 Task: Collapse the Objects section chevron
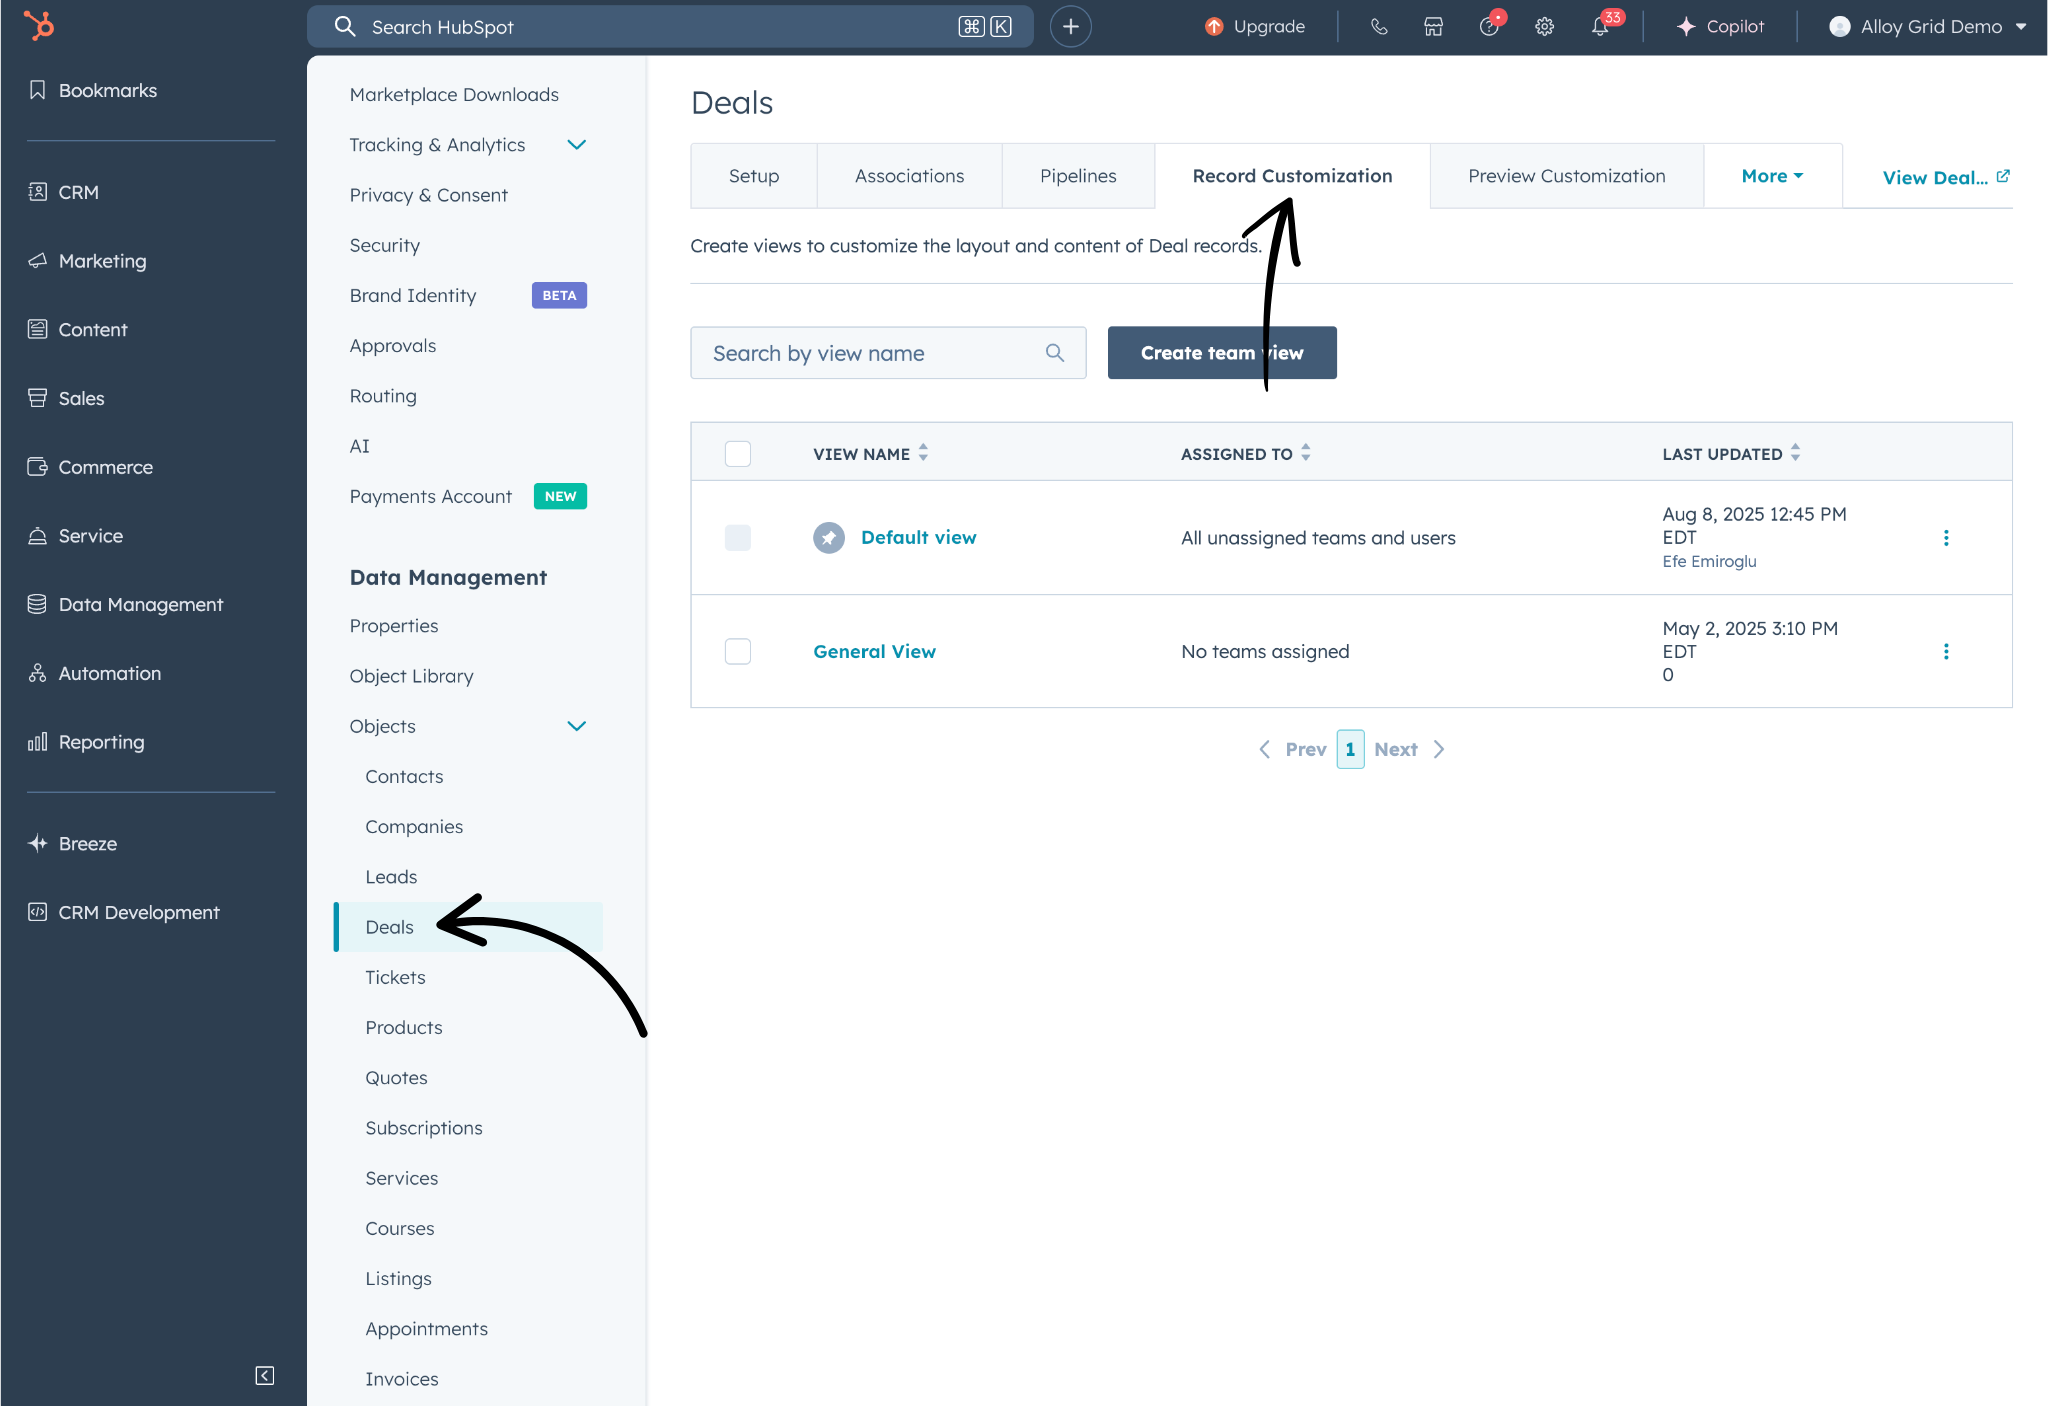(x=576, y=727)
